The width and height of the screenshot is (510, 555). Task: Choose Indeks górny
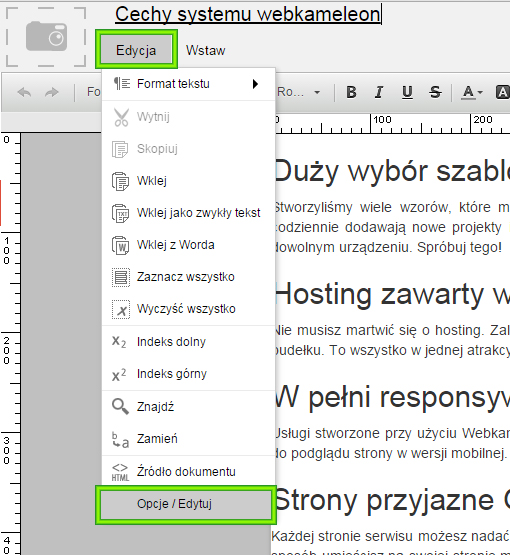click(189, 374)
